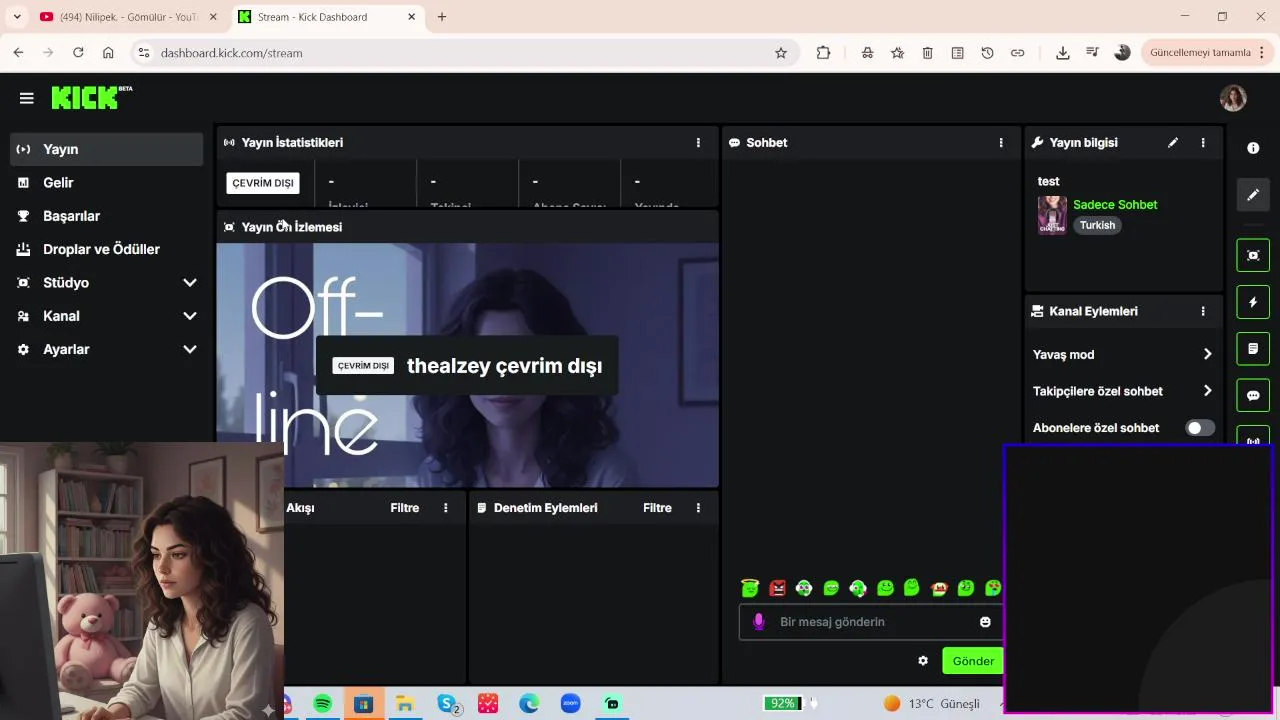
Task: Click the browser history extension icon
Action: (987, 53)
